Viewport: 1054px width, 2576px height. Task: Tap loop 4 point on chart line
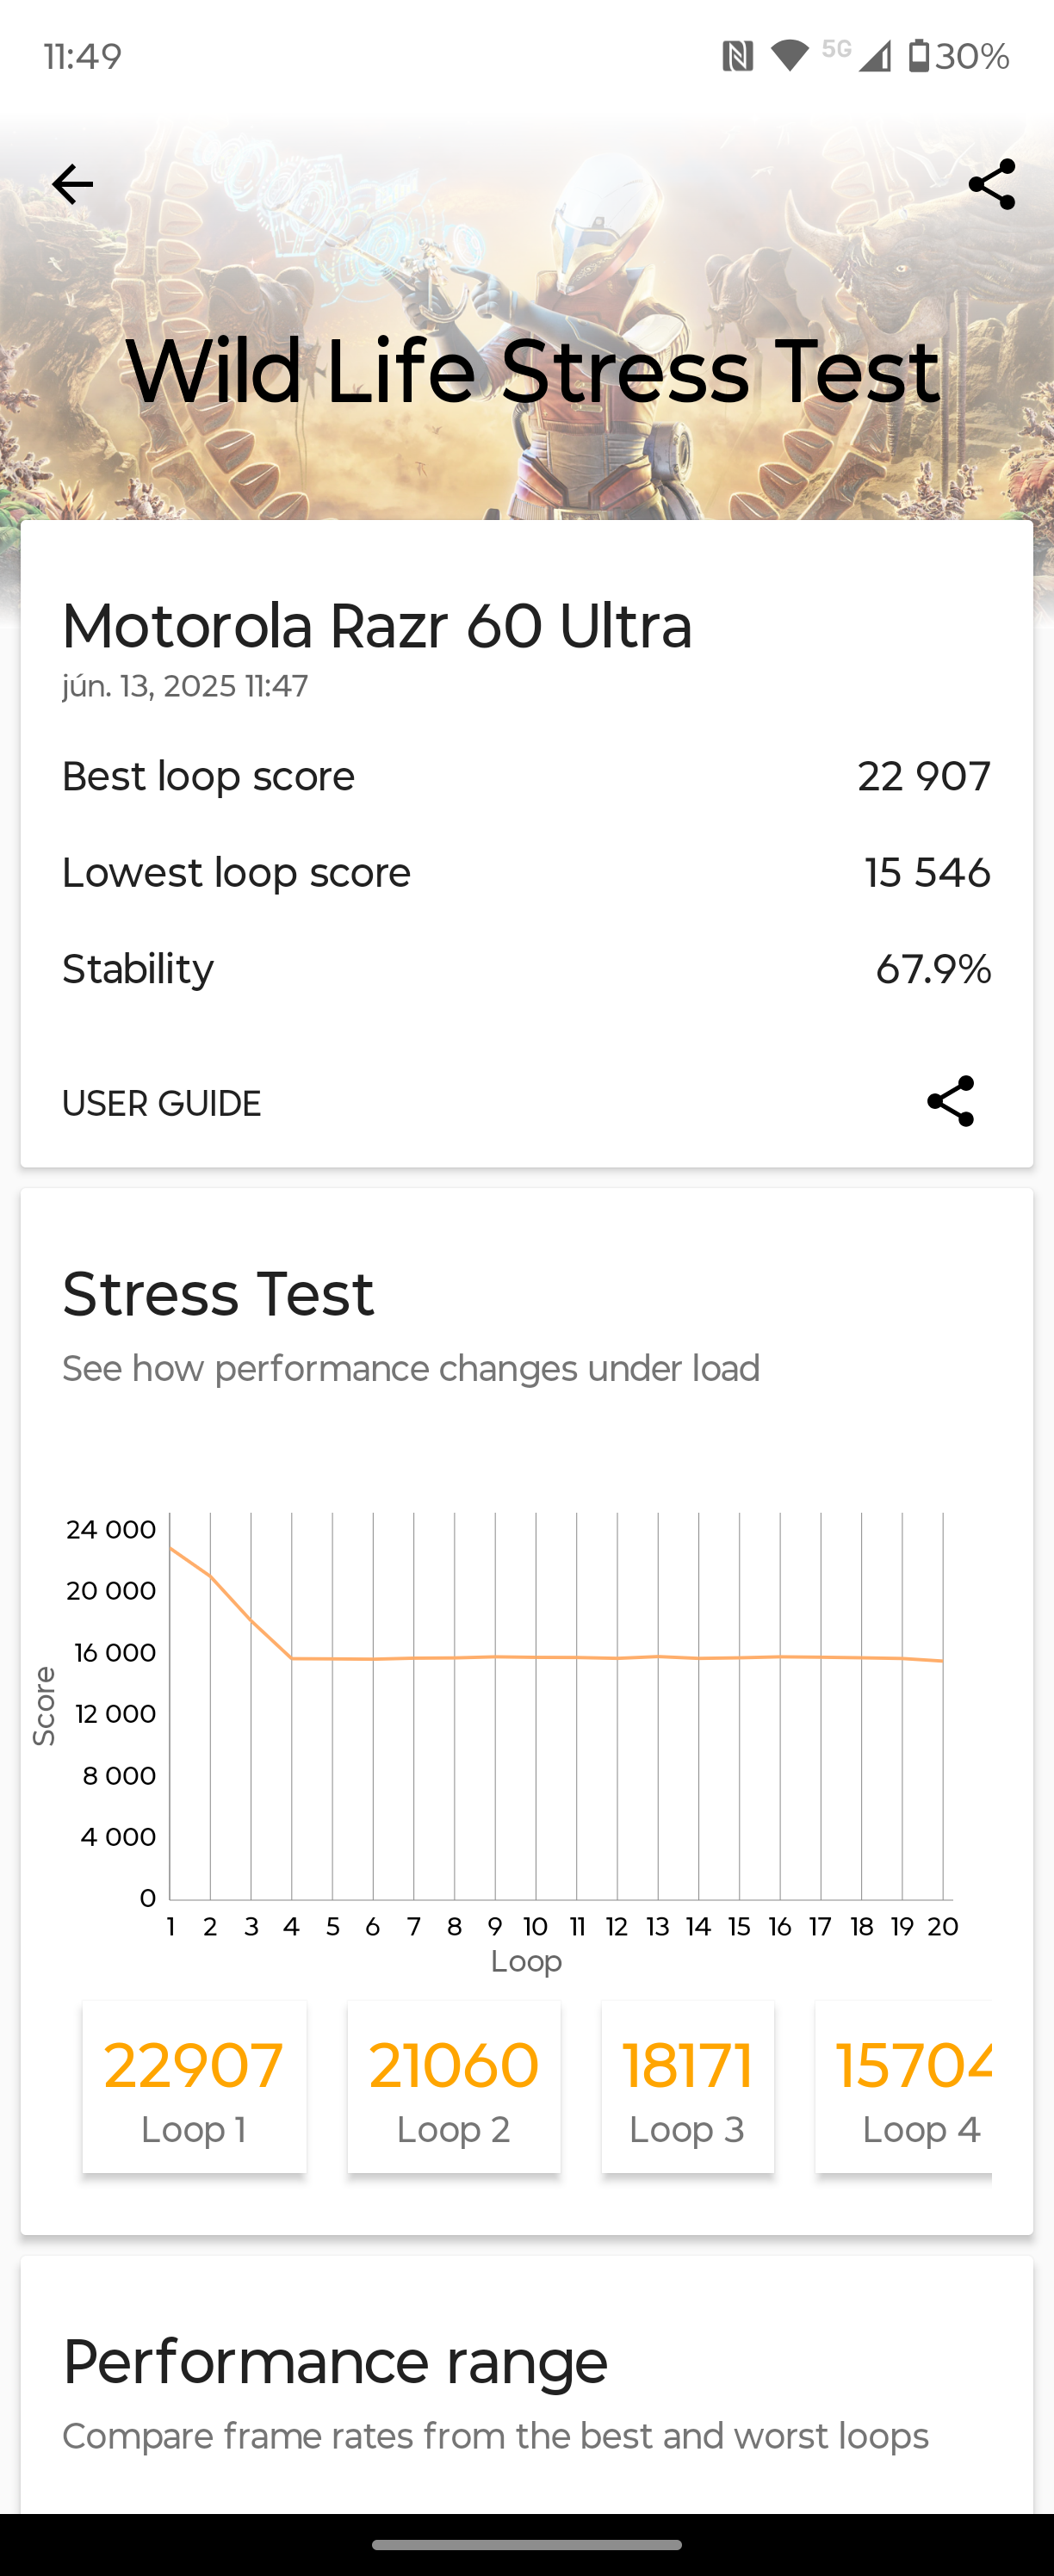pyautogui.click(x=292, y=1658)
